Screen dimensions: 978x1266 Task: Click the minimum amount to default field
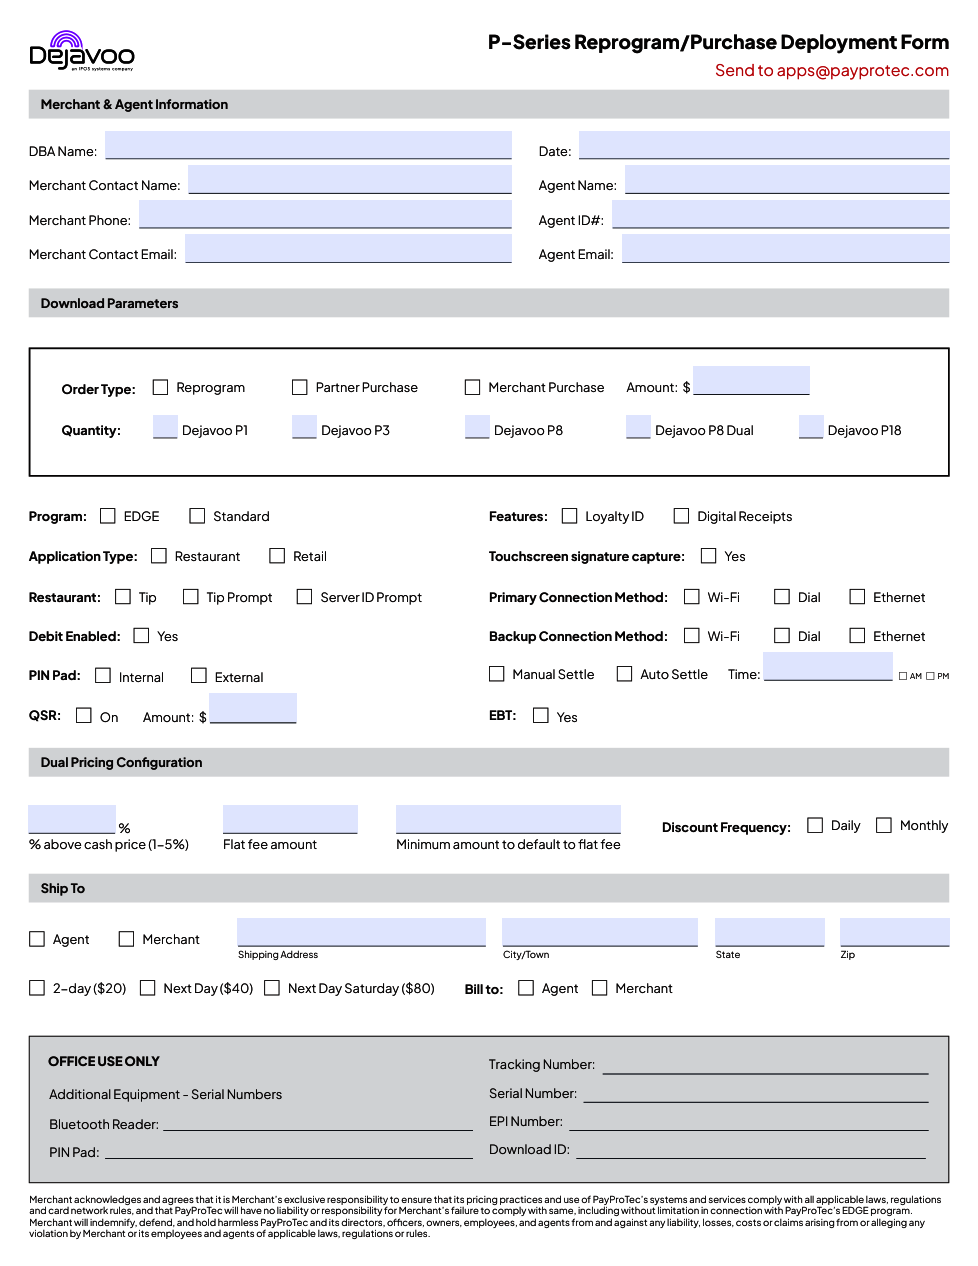[508, 819]
